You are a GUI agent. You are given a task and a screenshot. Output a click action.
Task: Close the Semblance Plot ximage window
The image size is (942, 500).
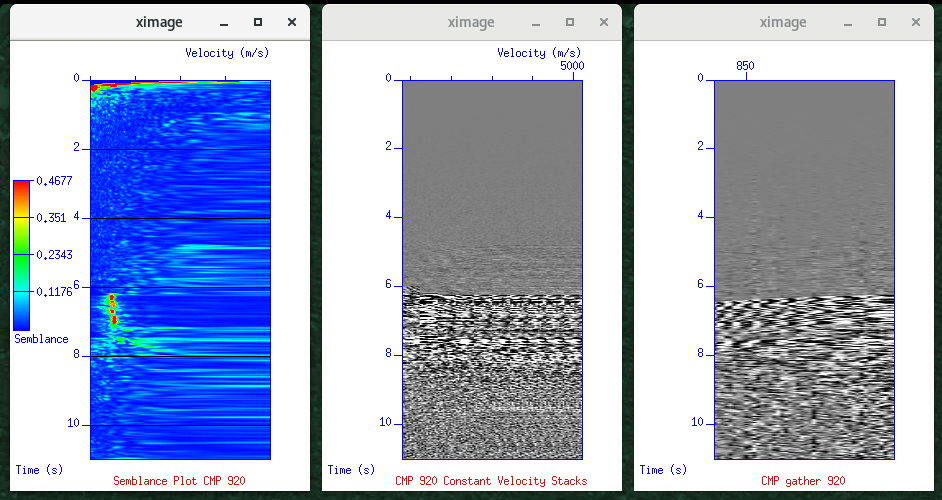[291, 22]
